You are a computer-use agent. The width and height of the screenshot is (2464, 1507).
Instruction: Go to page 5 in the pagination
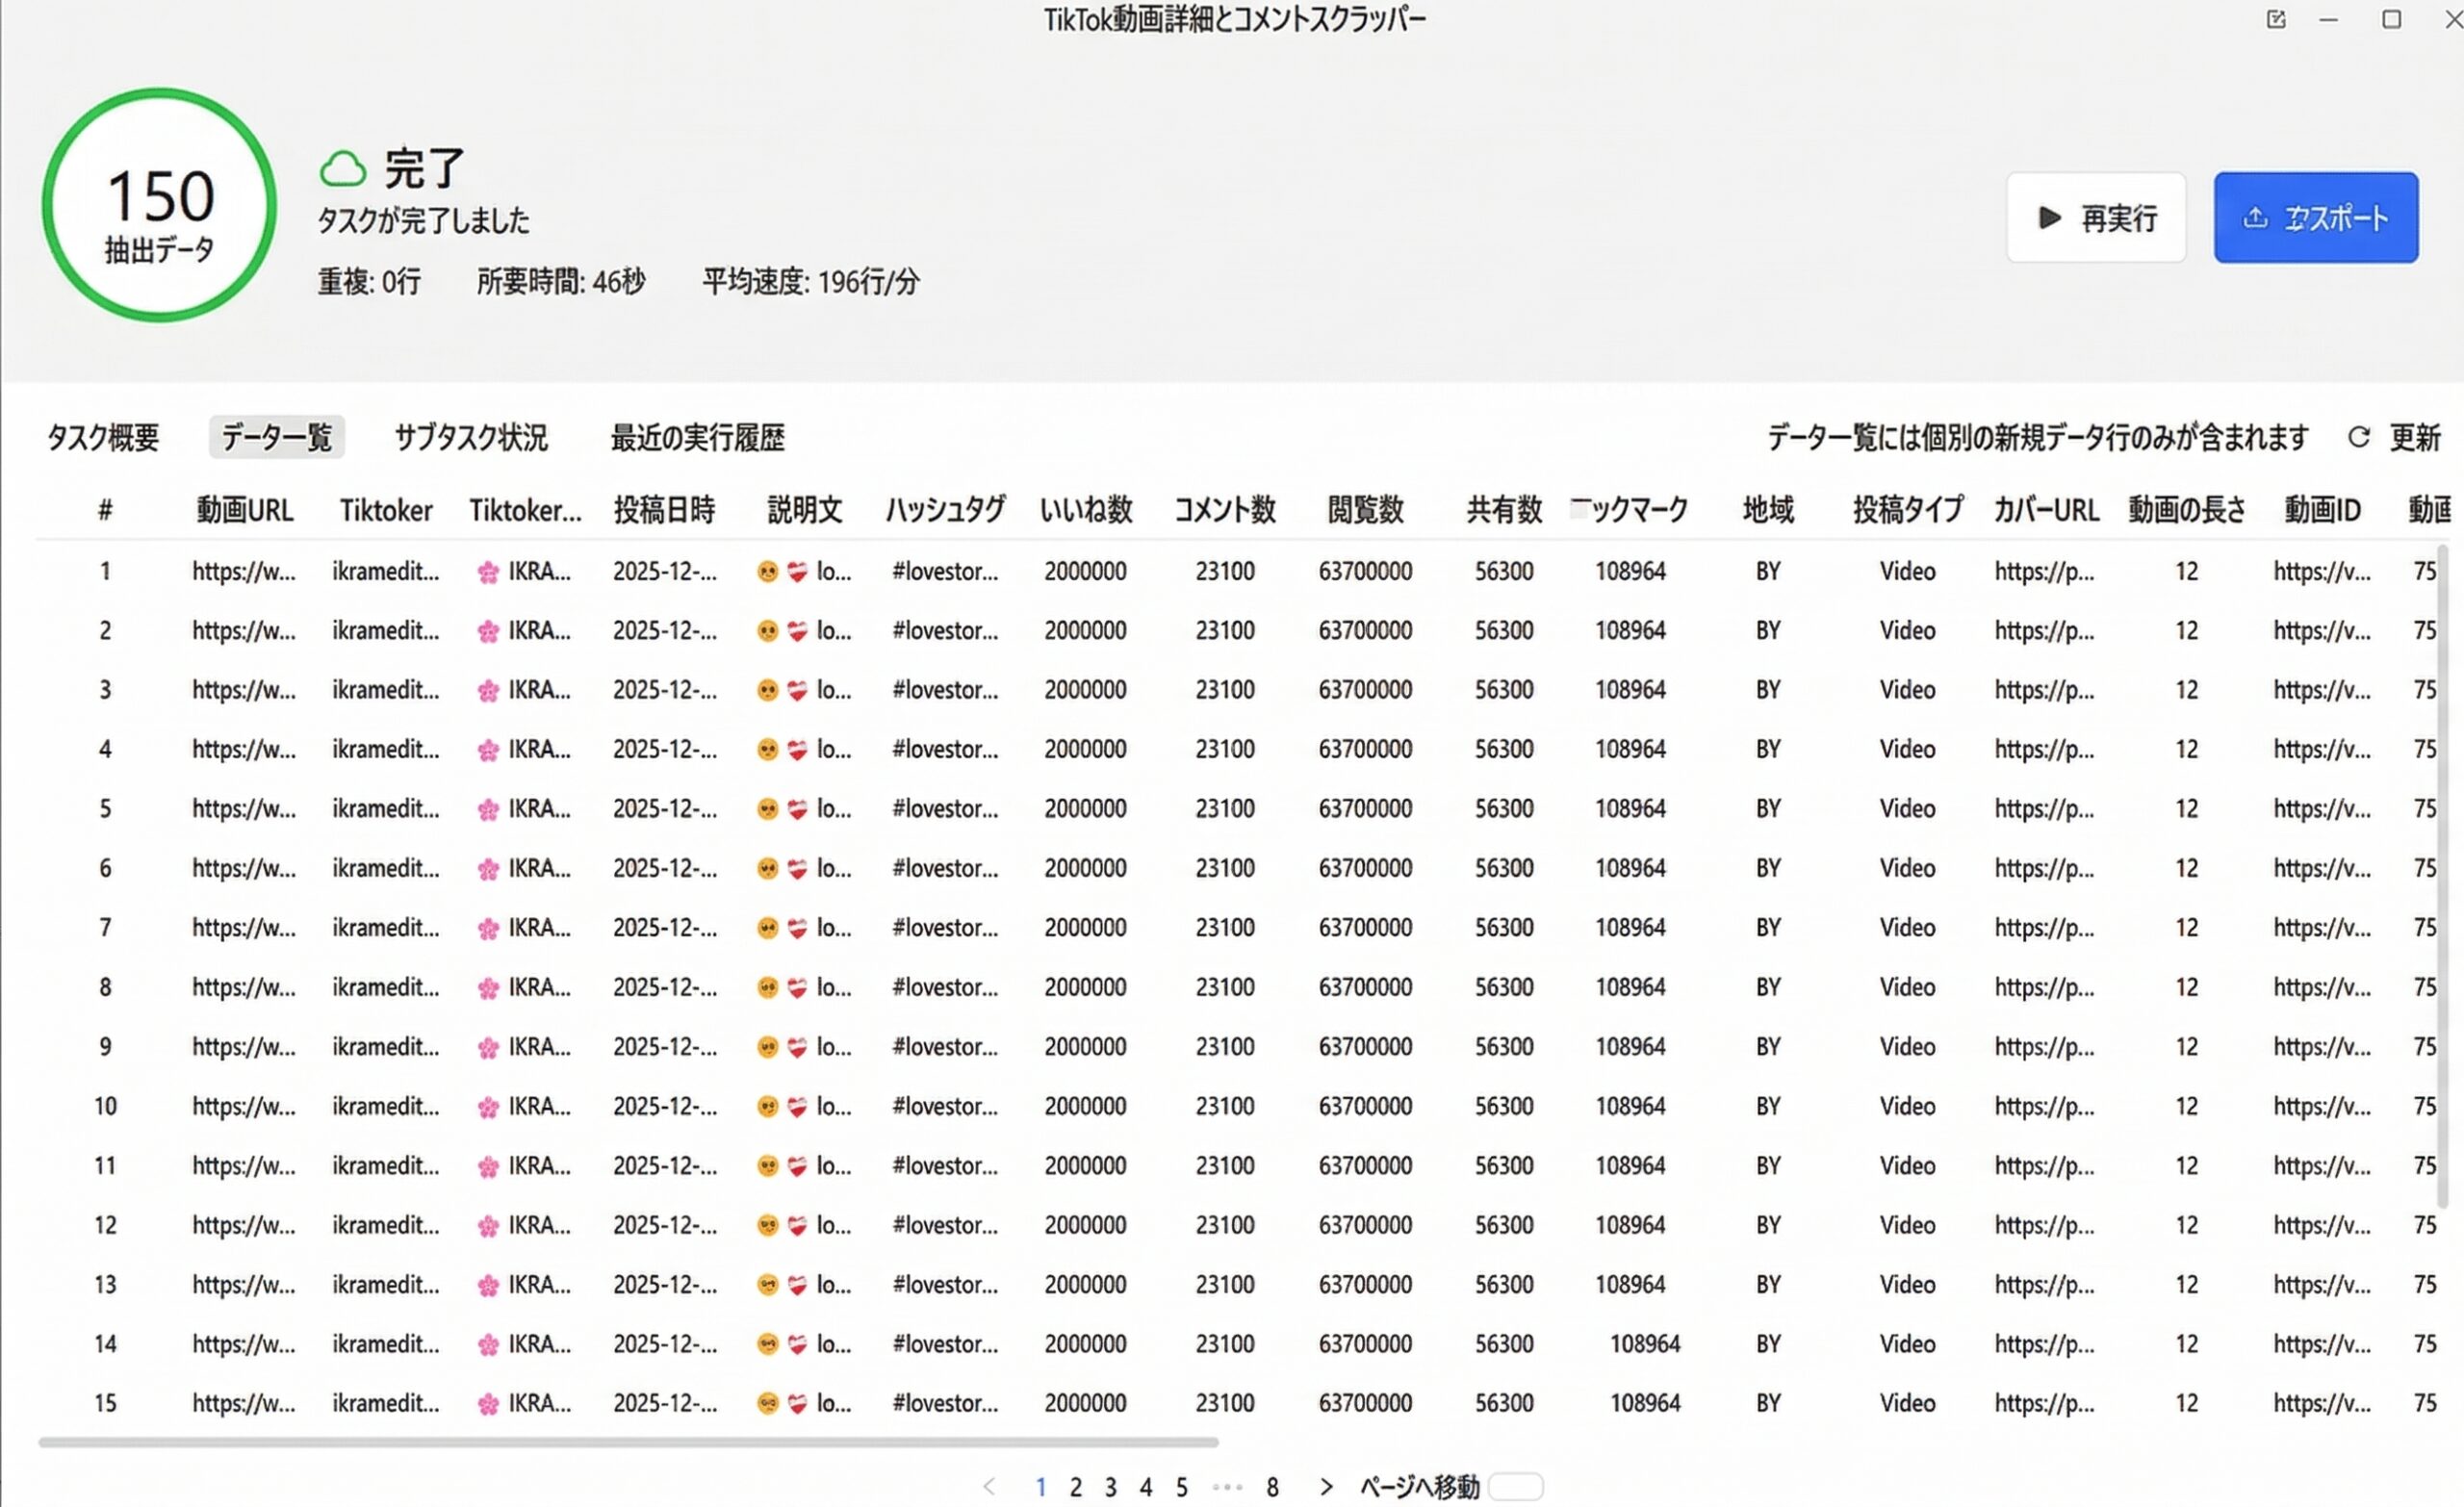click(x=1181, y=1487)
